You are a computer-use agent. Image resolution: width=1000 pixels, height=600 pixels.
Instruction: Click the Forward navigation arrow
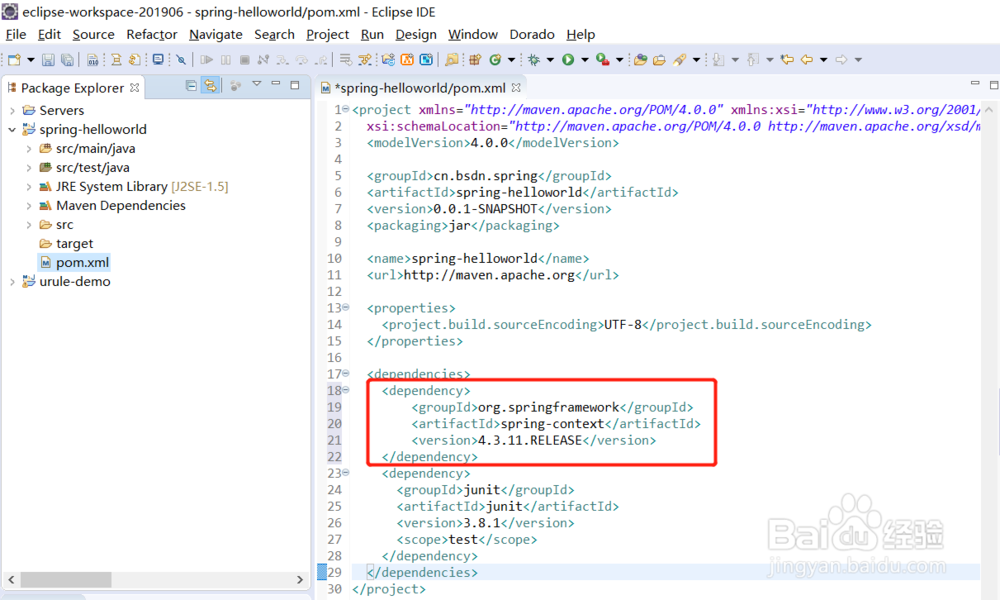click(x=841, y=60)
